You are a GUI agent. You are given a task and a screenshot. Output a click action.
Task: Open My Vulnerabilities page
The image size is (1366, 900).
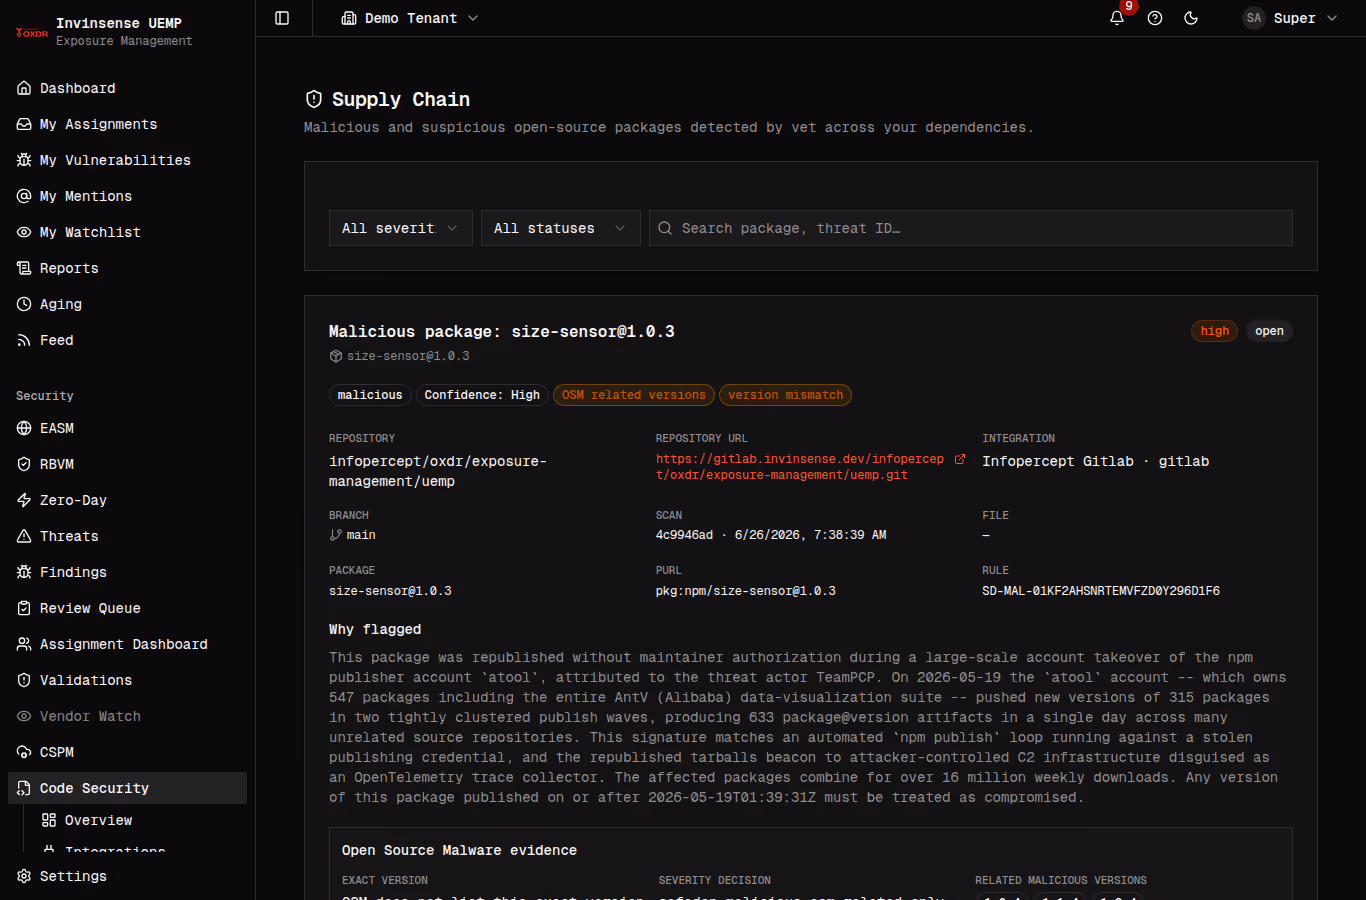click(127, 160)
